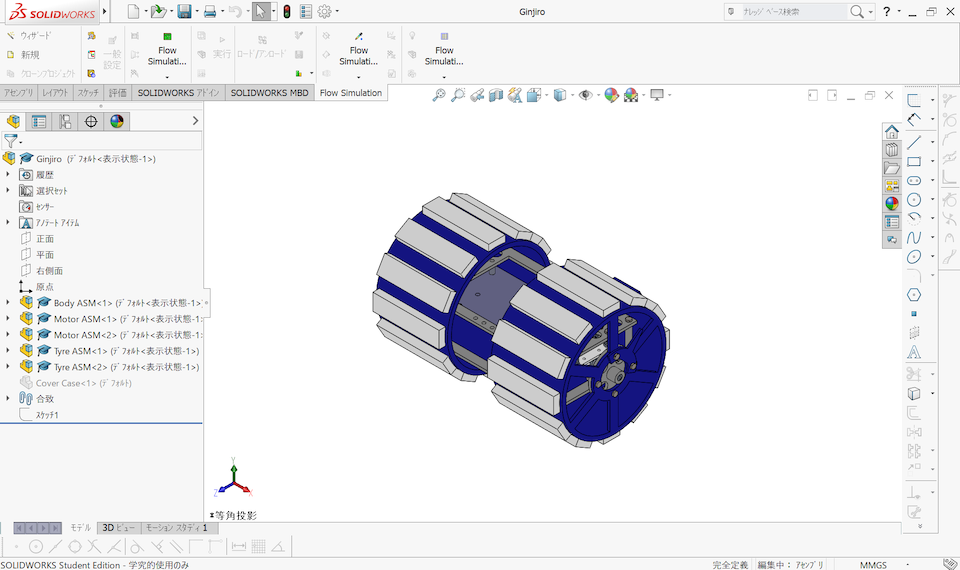Switch to the スケッチ tab

88,92
